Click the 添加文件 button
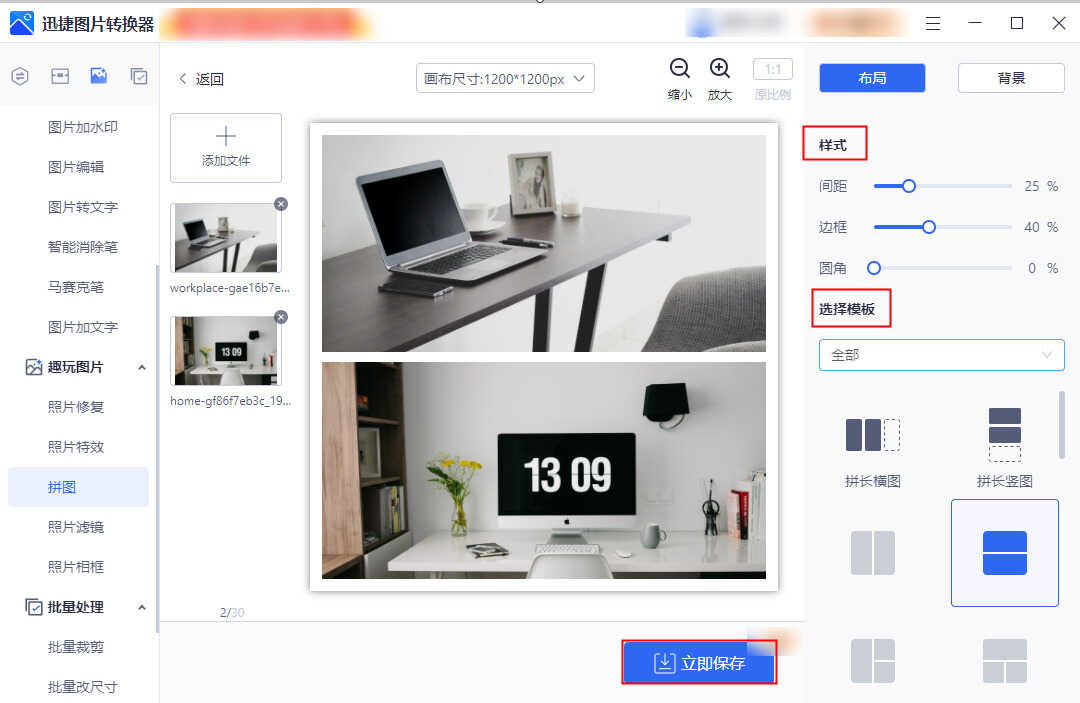 point(226,148)
